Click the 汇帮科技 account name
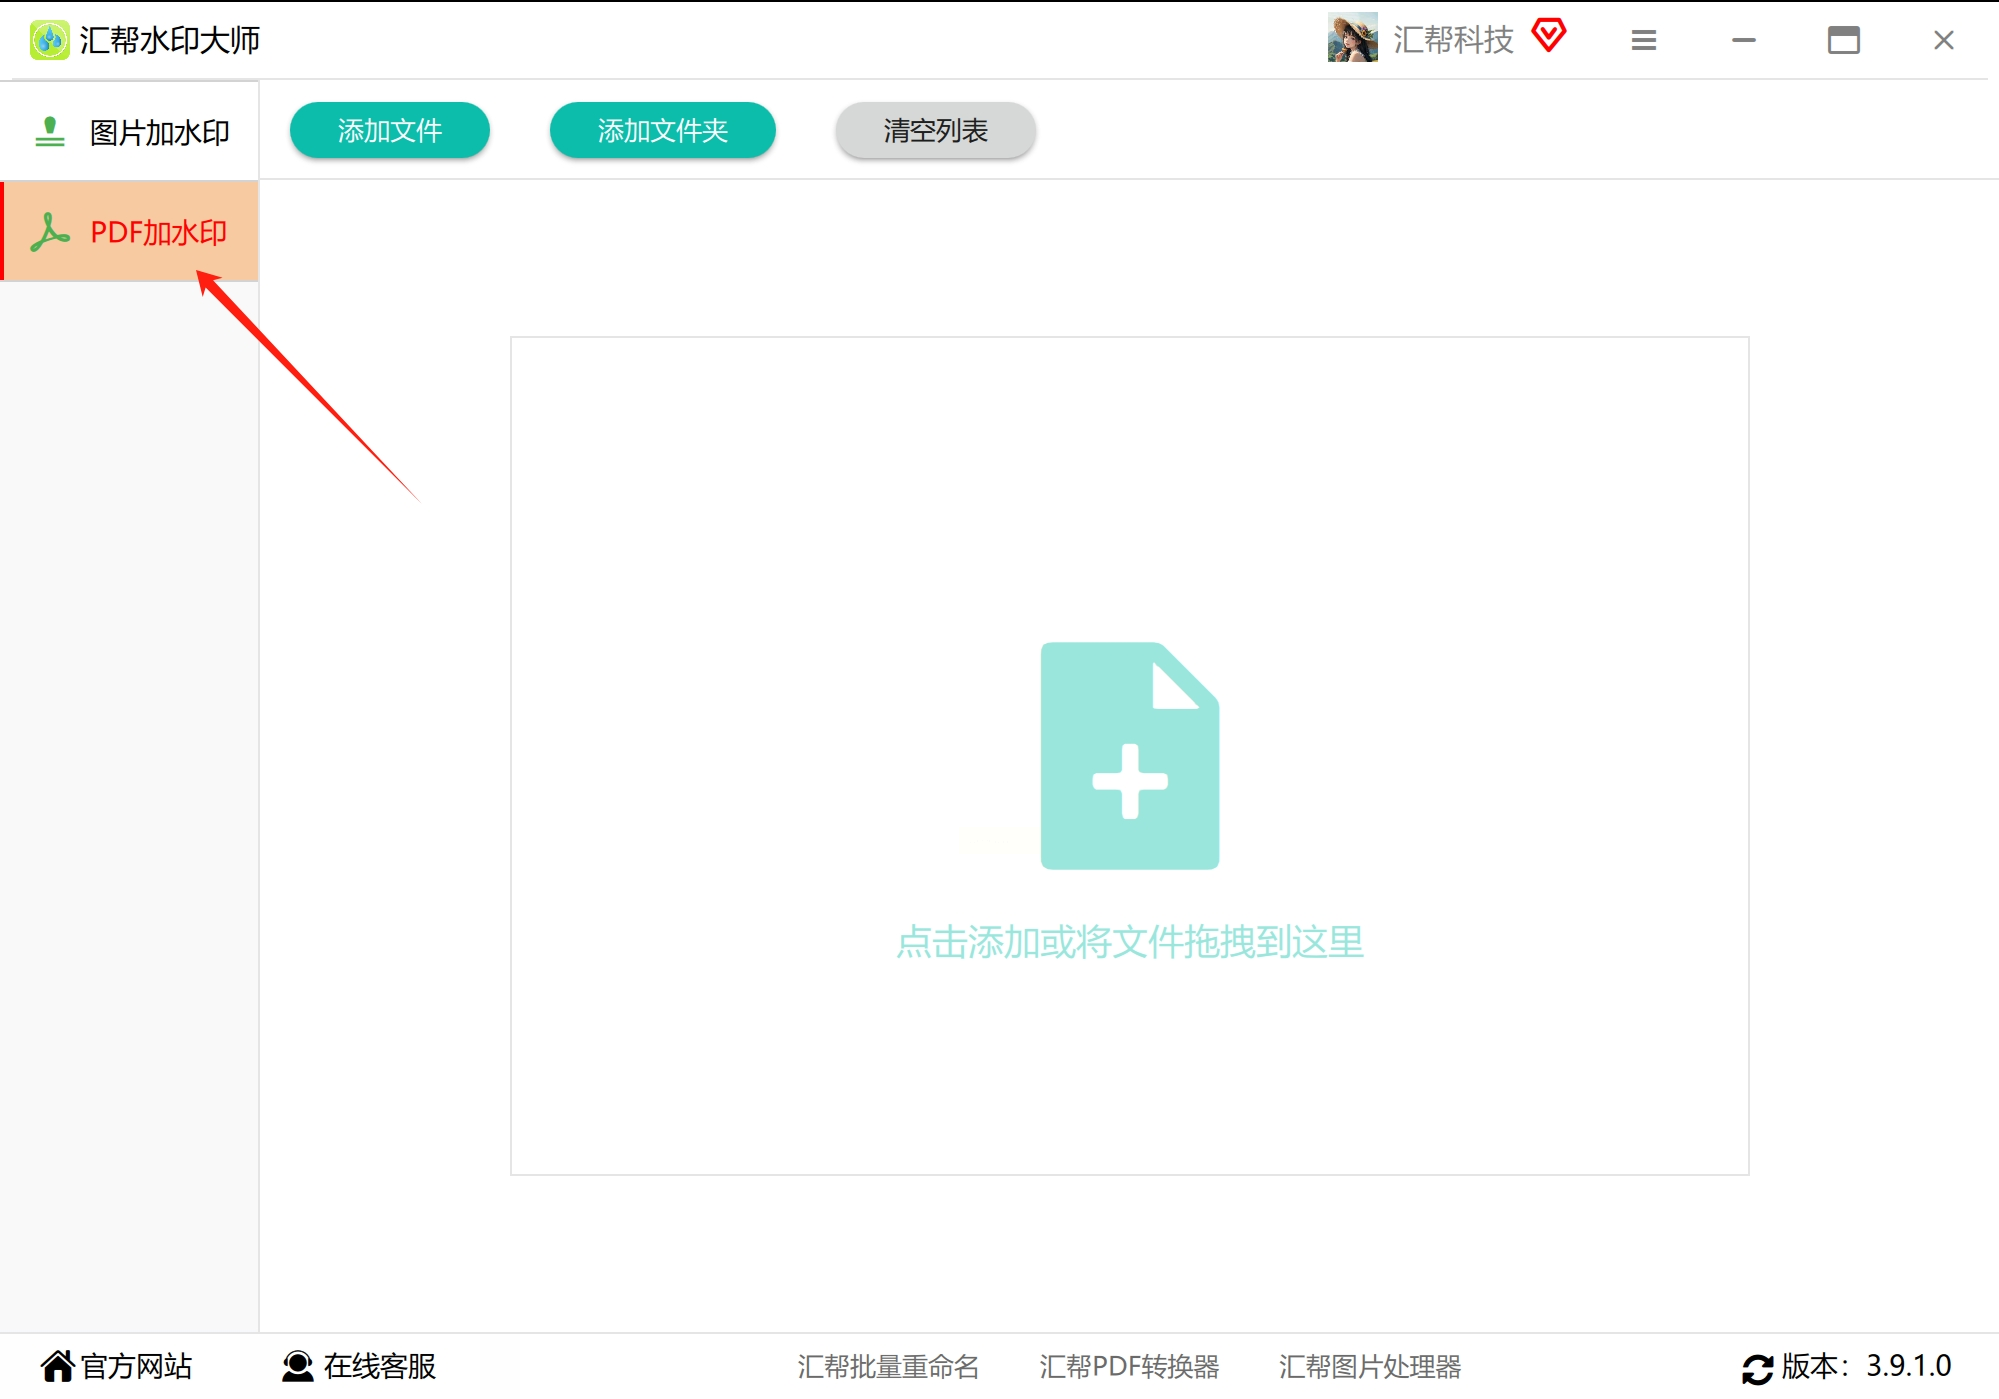 click(x=1453, y=40)
